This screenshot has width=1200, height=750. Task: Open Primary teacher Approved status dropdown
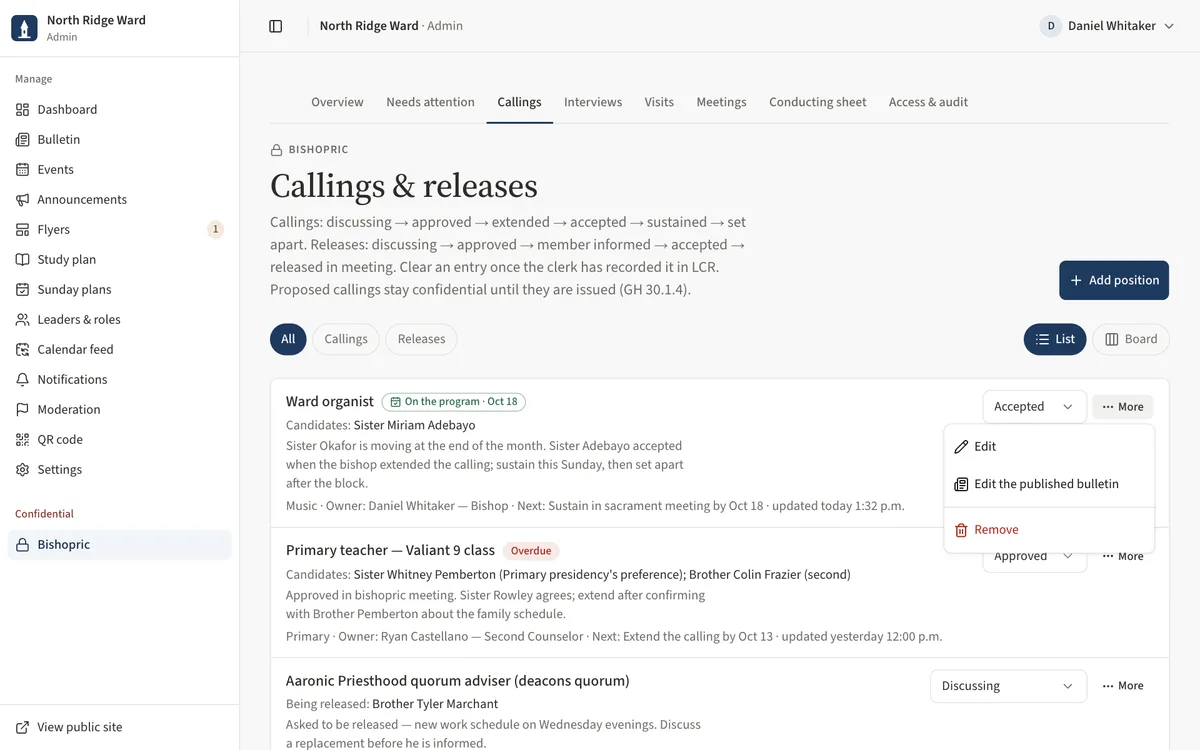coord(1034,559)
